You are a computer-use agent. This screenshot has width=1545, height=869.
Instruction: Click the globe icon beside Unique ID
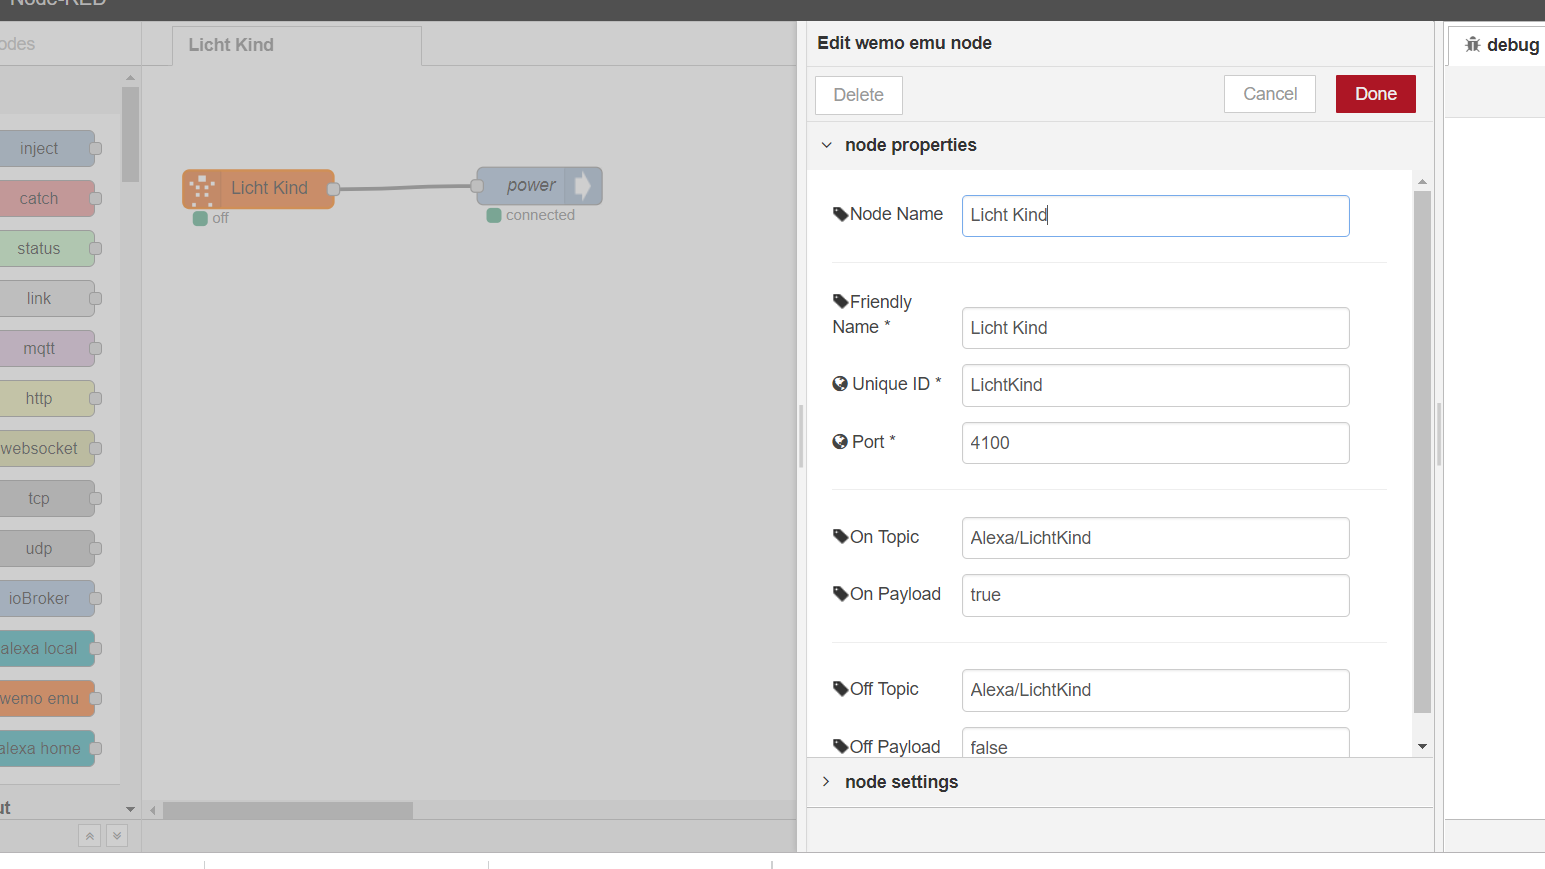tap(840, 384)
